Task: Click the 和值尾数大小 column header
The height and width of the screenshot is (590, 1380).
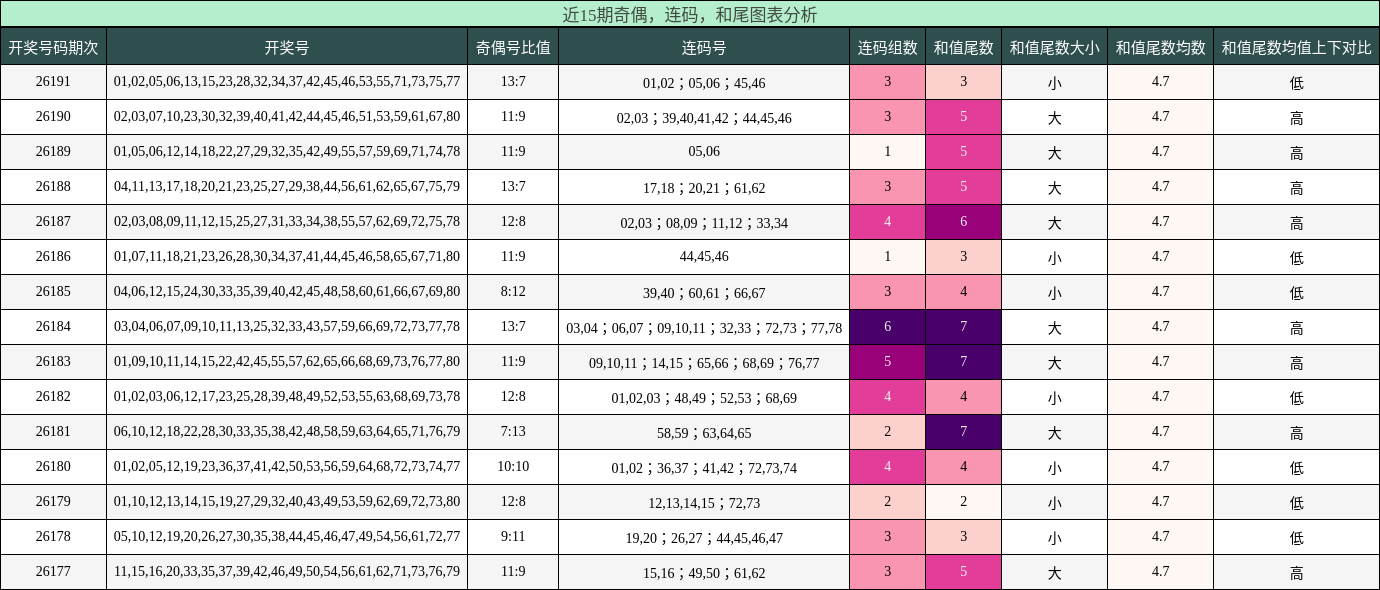Action: [x=1054, y=47]
